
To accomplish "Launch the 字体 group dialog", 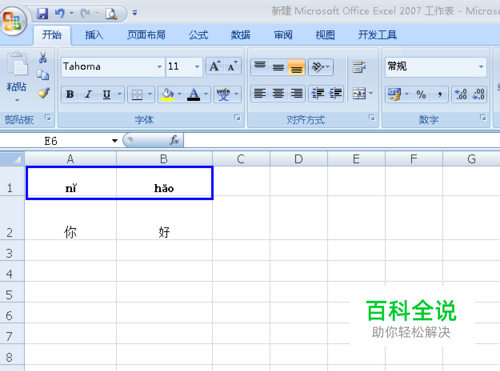I will 237,117.
